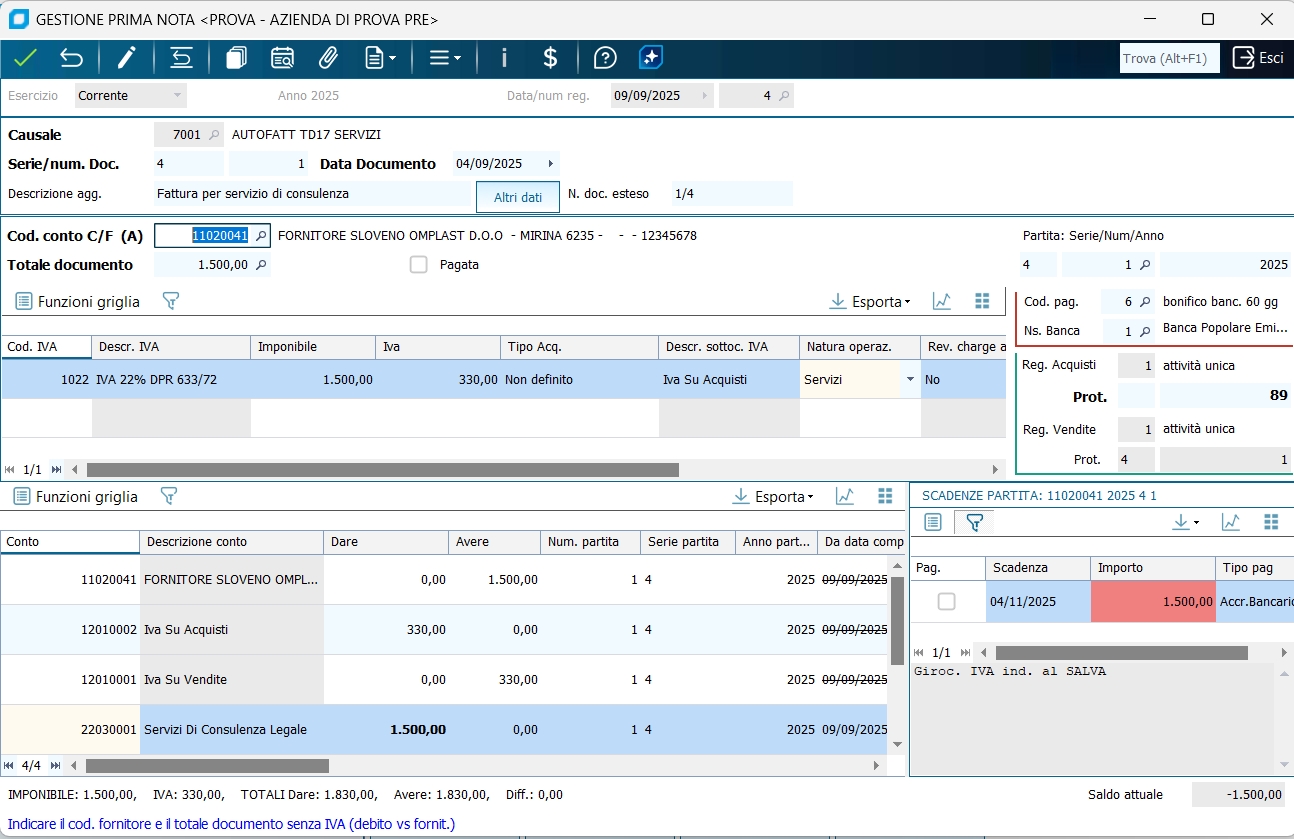The width and height of the screenshot is (1294, 839).
Task: Open Funzioni griglia in IVA grid
Action: pyautogui.click(x=78, y=301)
